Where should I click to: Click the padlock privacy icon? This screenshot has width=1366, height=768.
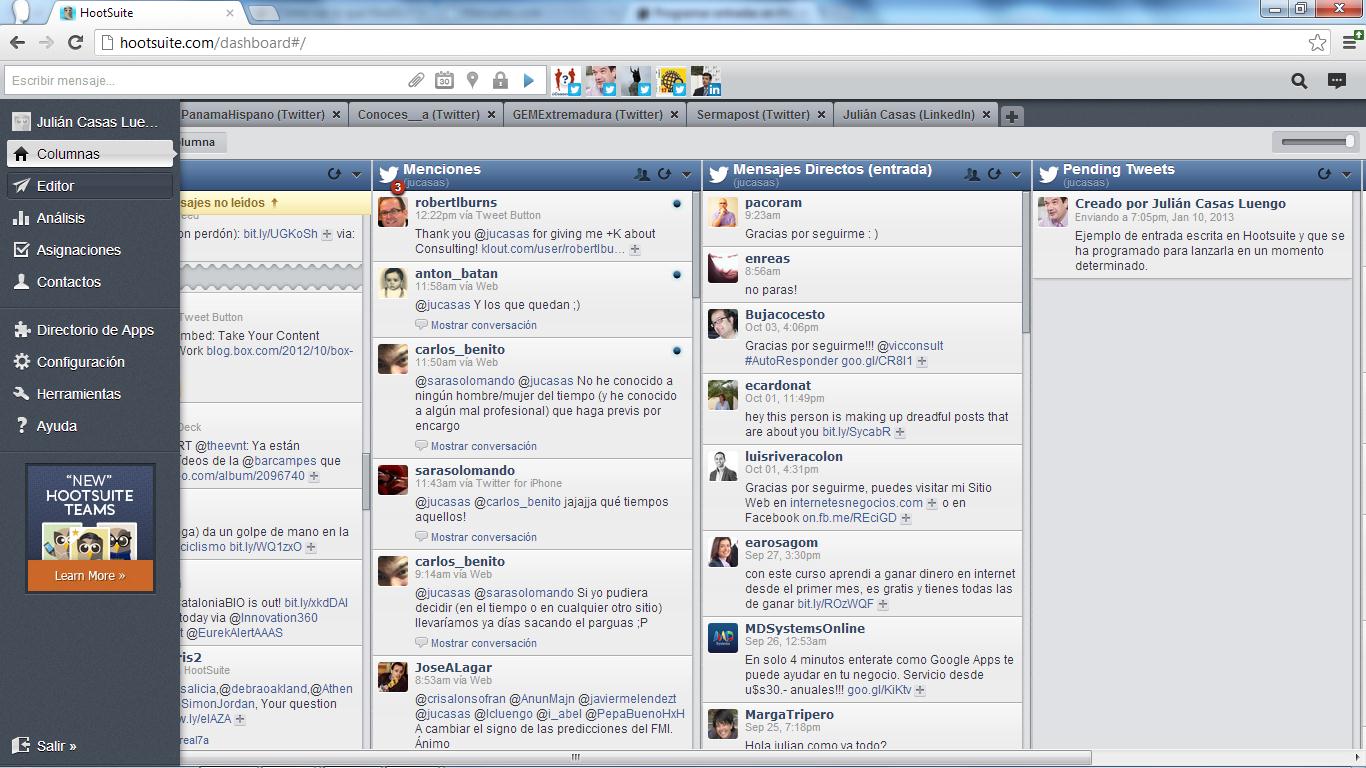(500, 81)
